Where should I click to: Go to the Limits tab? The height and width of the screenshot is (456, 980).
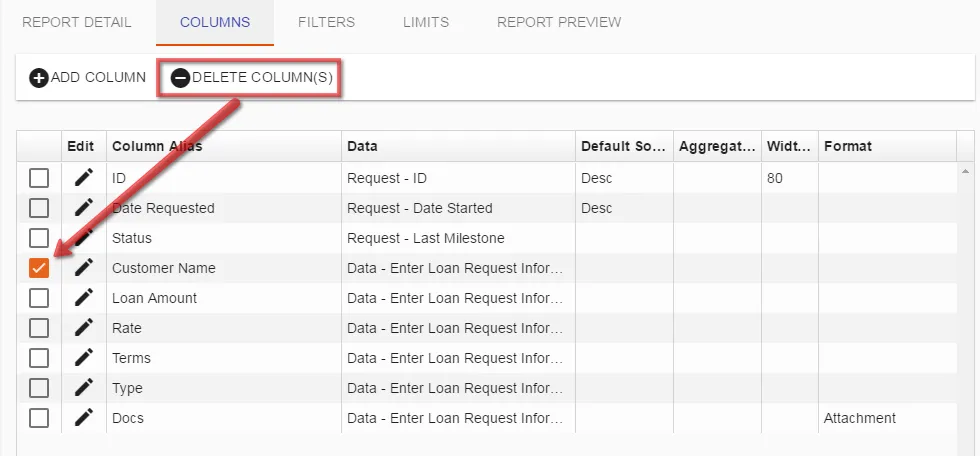[426, 22]
